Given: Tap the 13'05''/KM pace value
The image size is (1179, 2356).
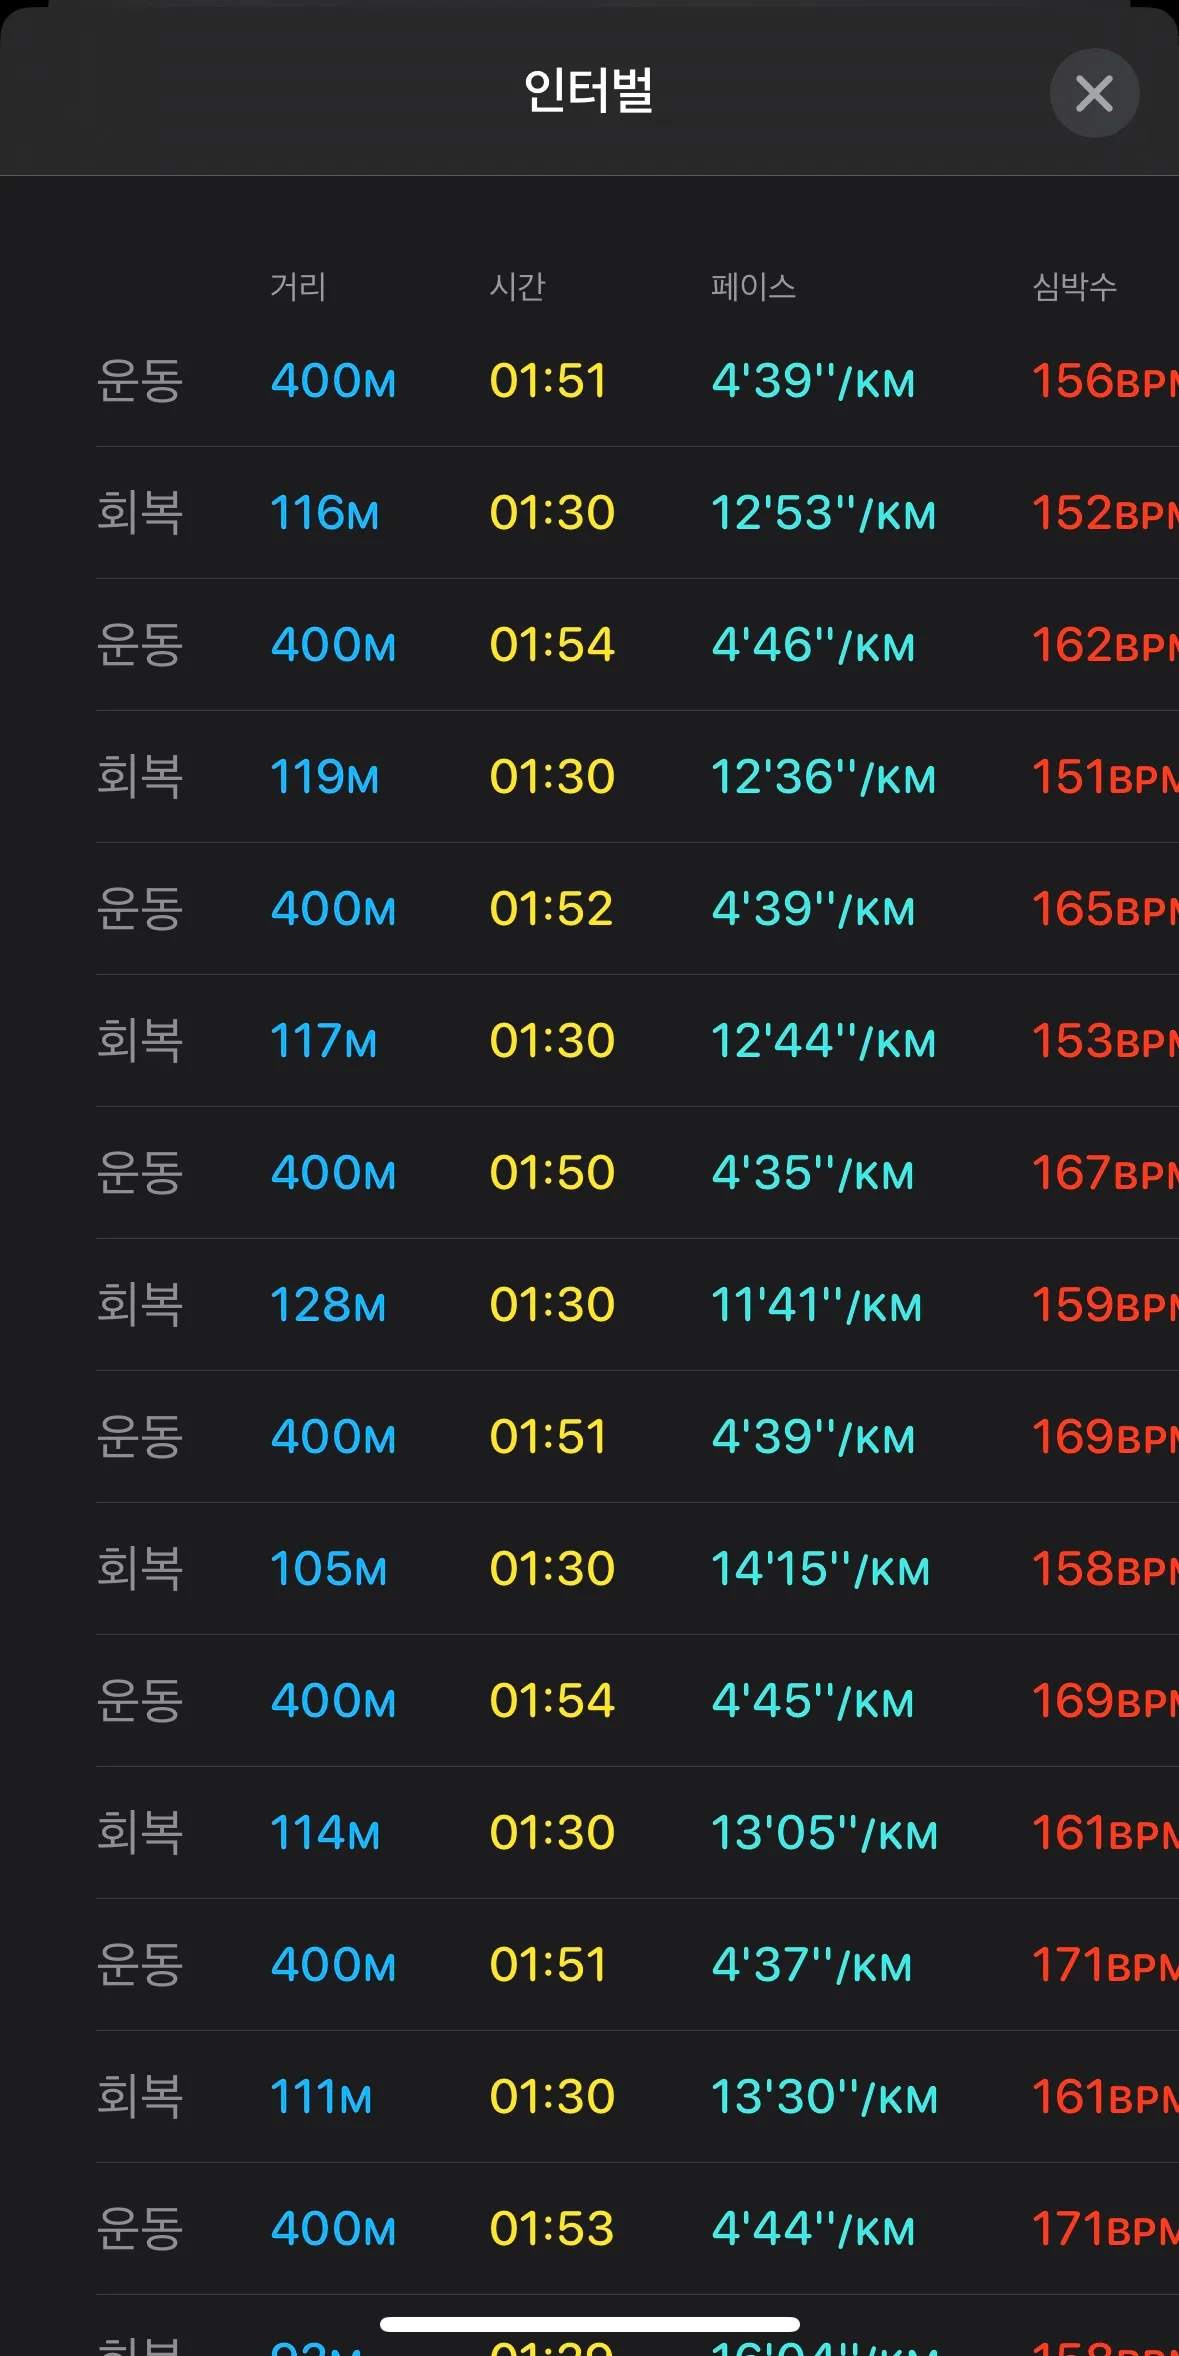Looking at the screenshot, I should (824, 1833).
